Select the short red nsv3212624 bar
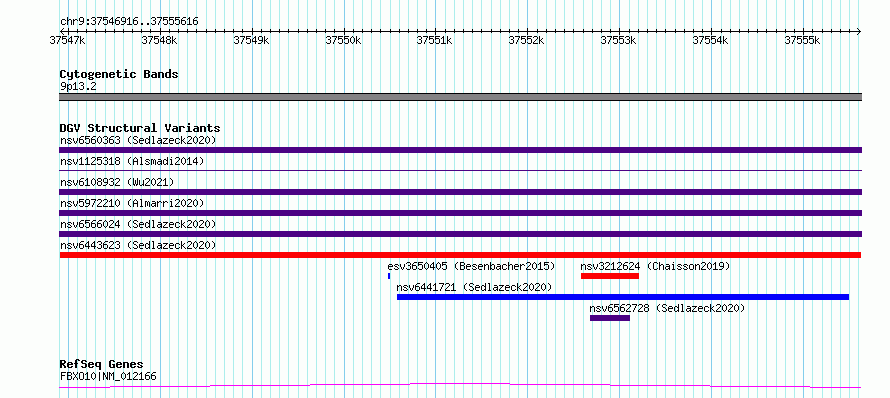This screenshot has width=890, height=398. point(610,276)
